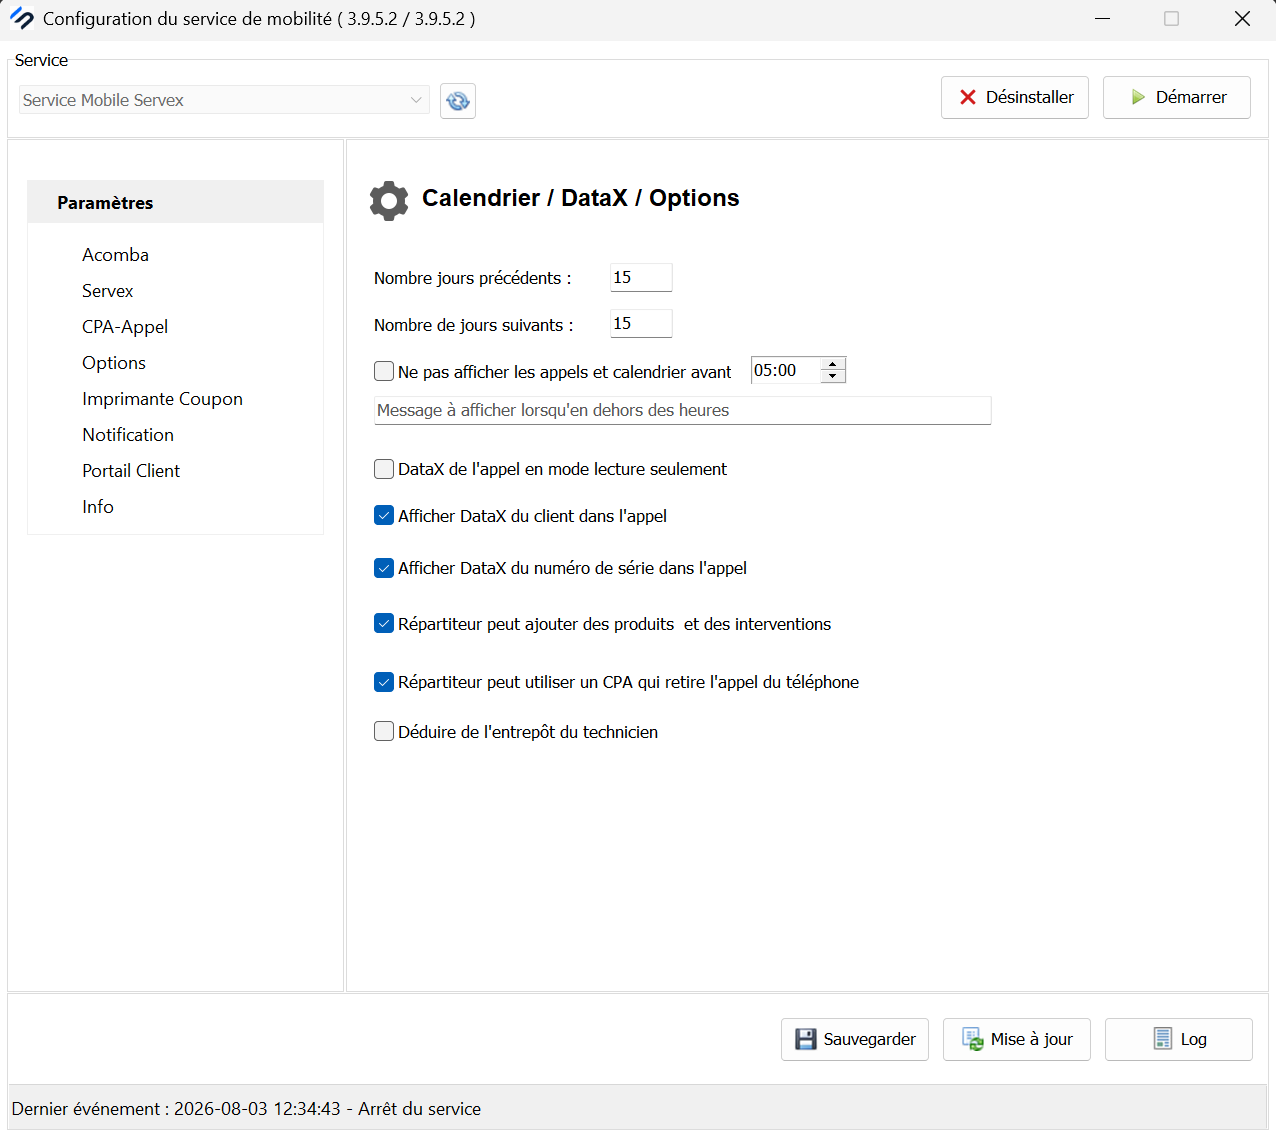Viewport: 1276px width, 1131px height.
Task: Enable Ne pas afficher les appels checkbox
Action: pos(384,371)
